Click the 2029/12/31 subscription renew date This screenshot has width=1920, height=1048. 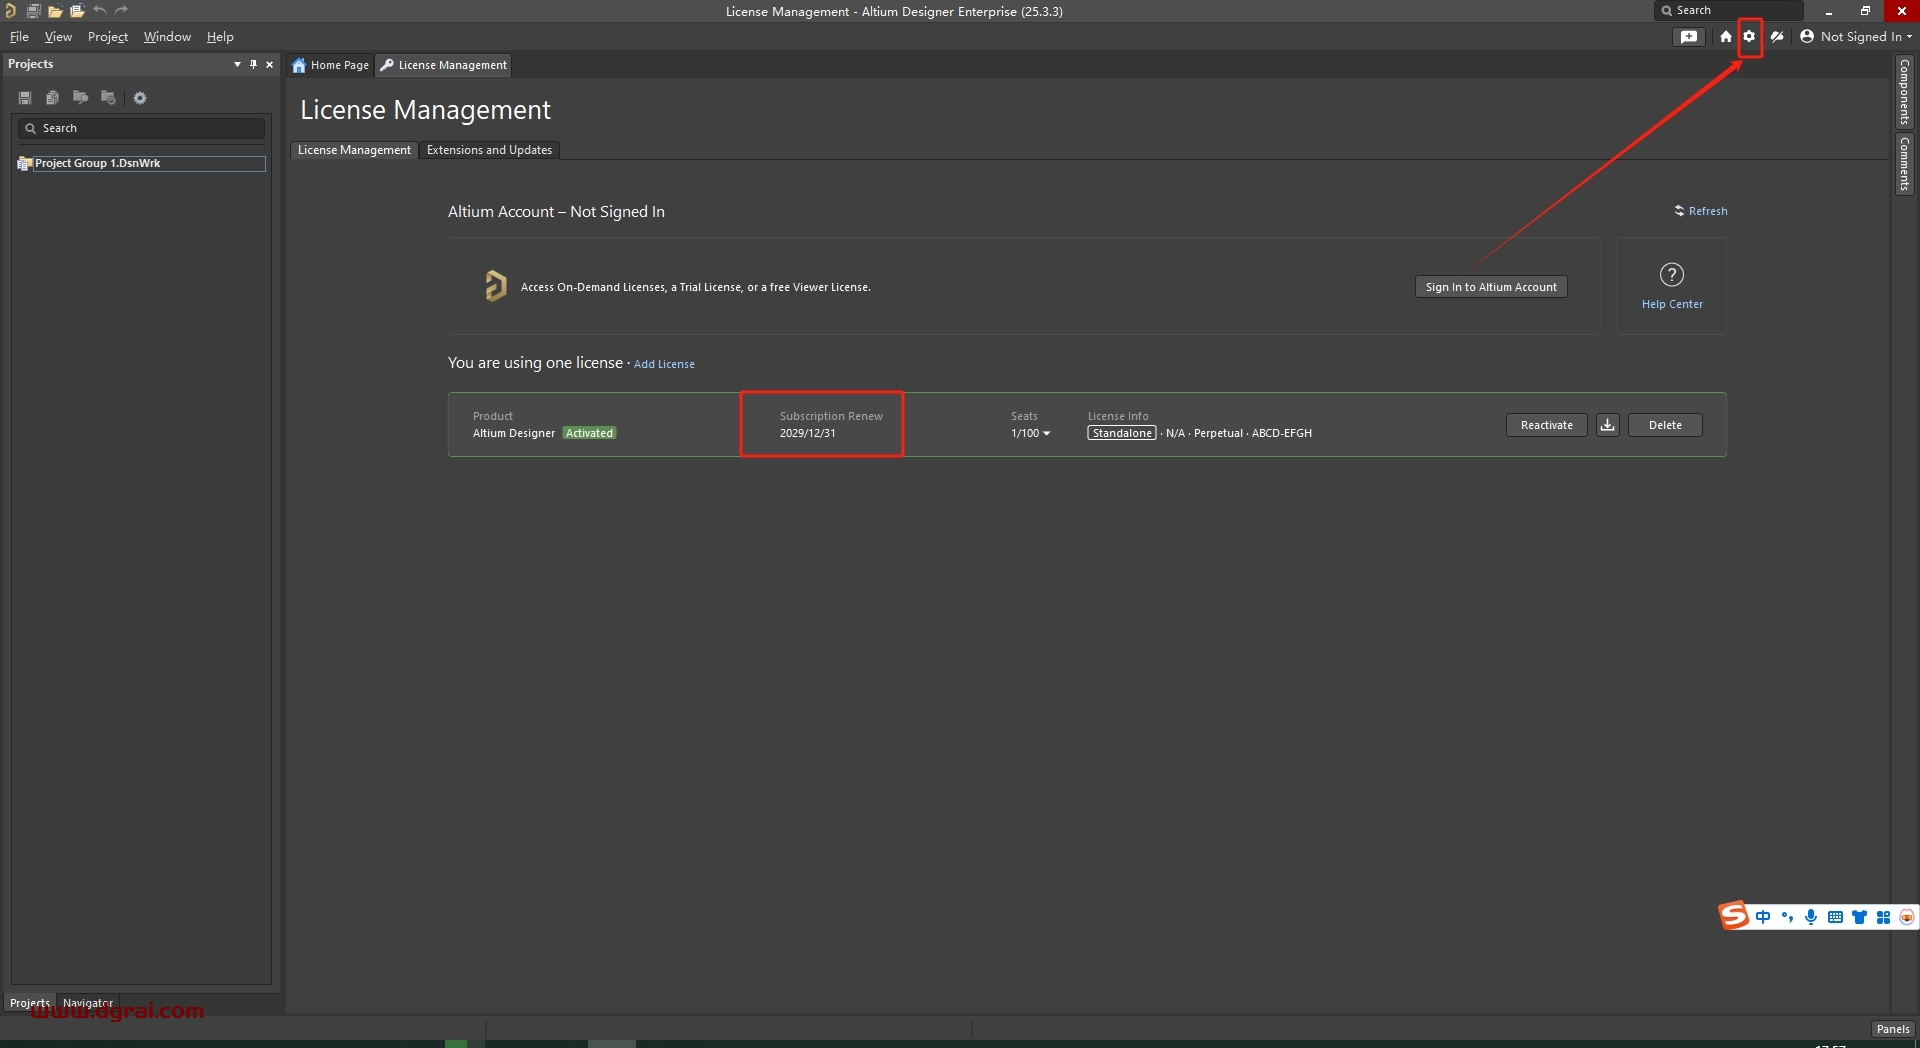pyautogui.click(x=808, y=433)
